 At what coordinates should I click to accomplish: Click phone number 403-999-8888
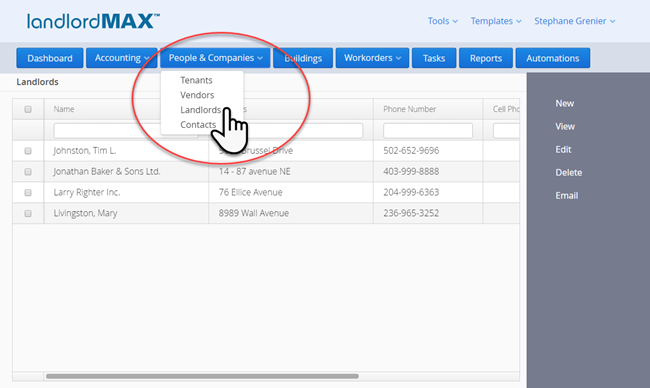point(411,171)
